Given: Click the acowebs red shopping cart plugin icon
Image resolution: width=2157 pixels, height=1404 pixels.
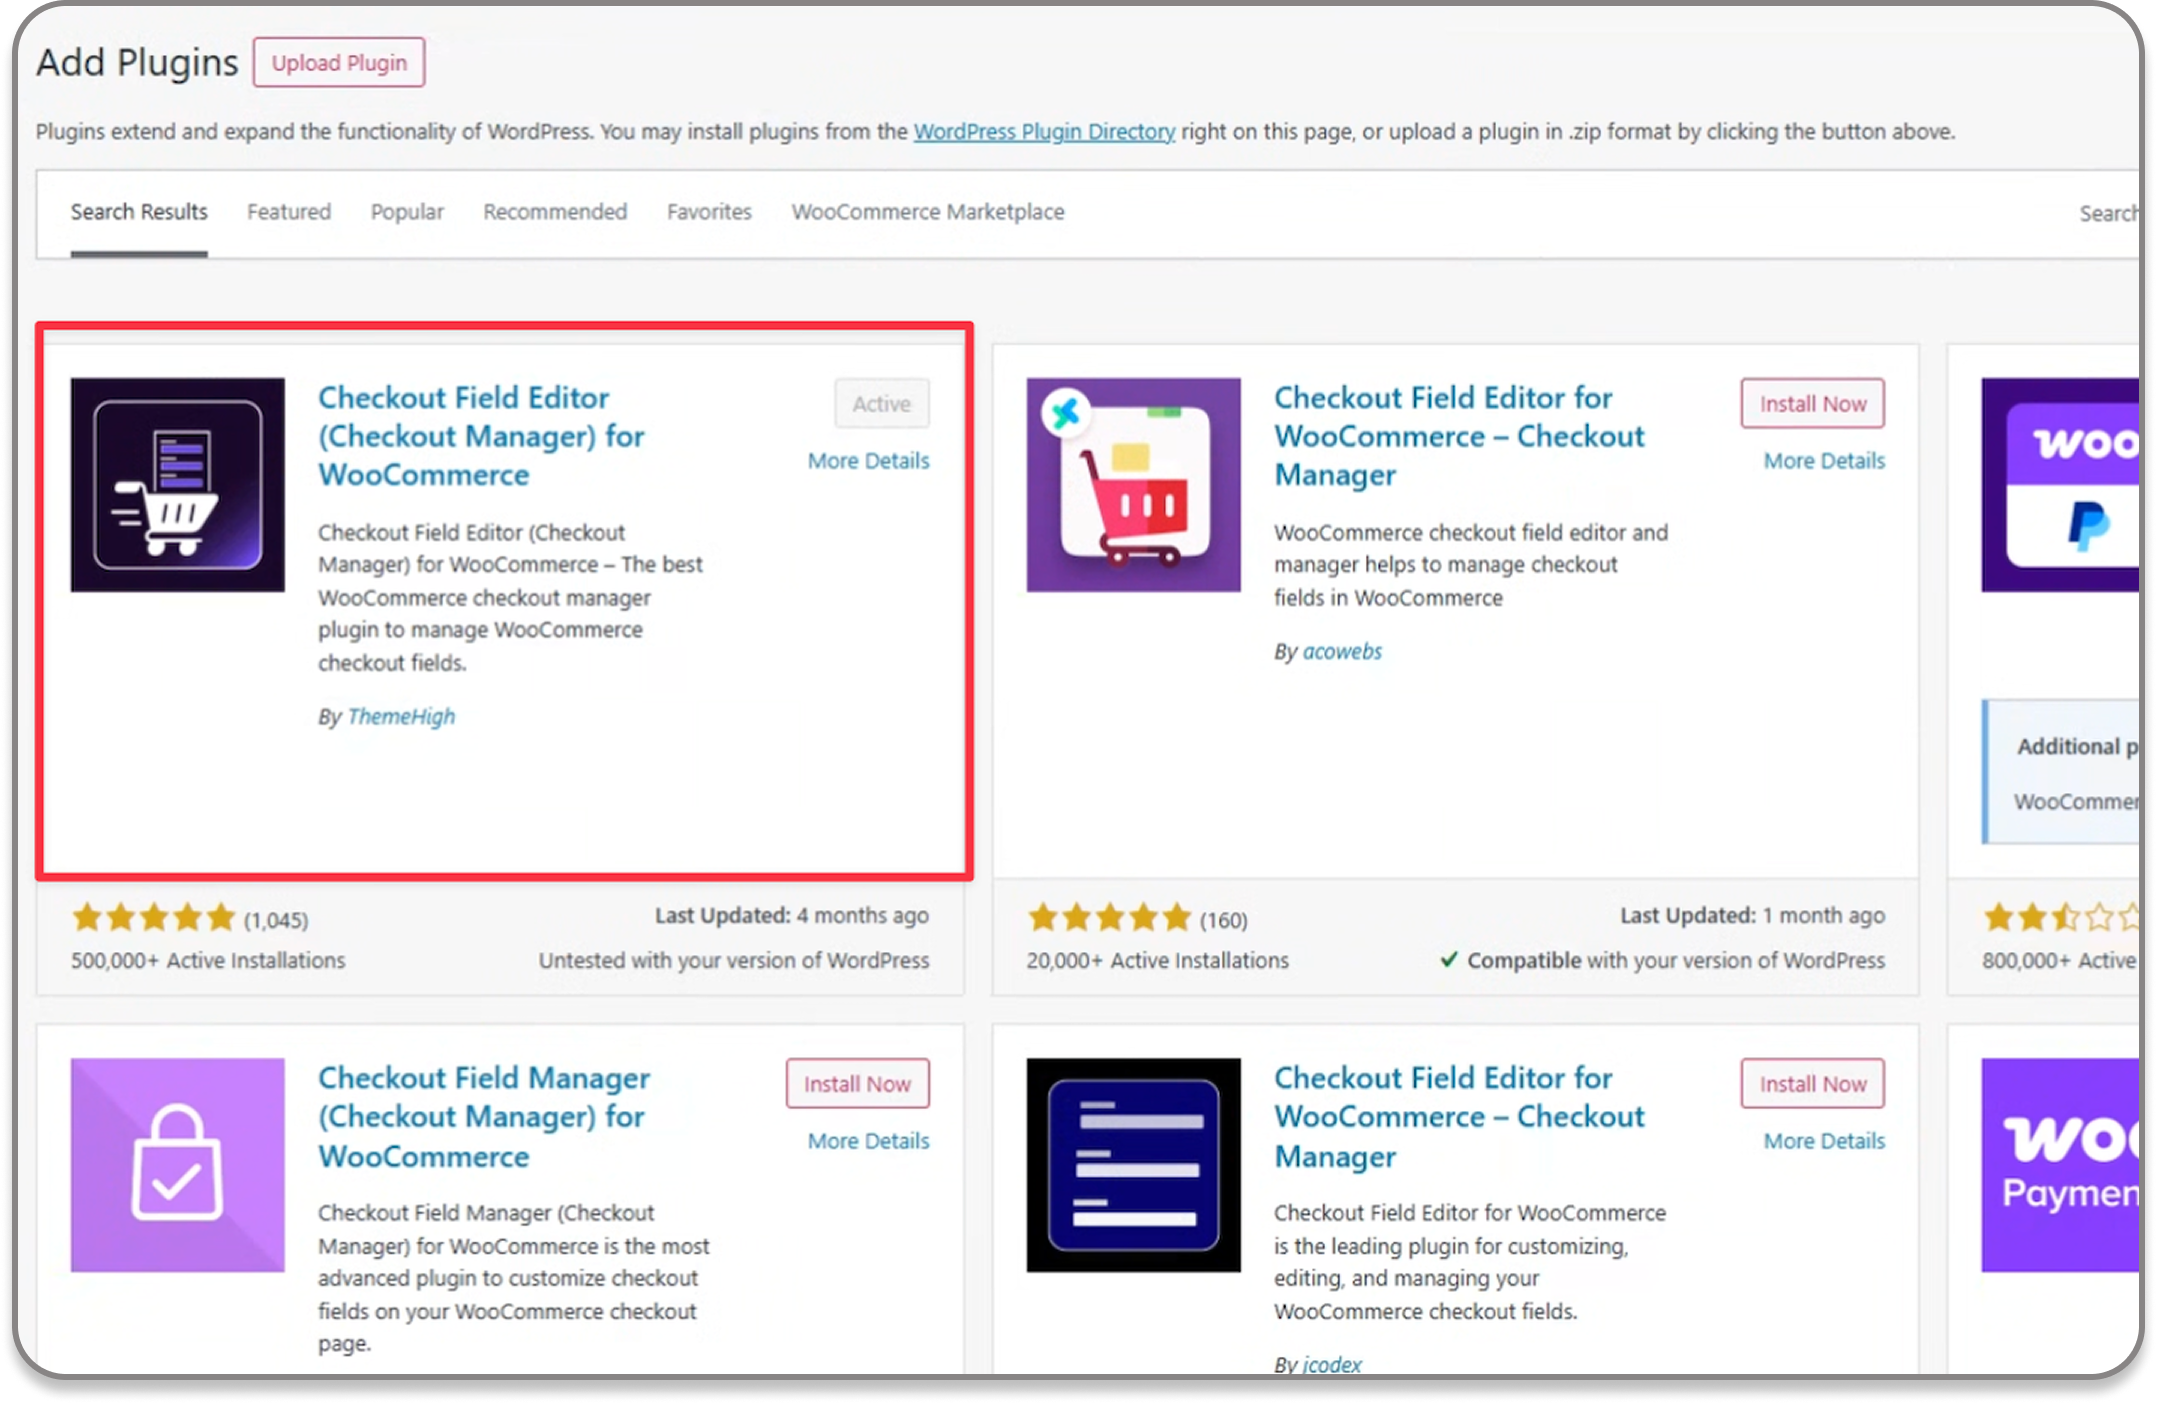Looking at the screenshot, I should (1133, 485).
